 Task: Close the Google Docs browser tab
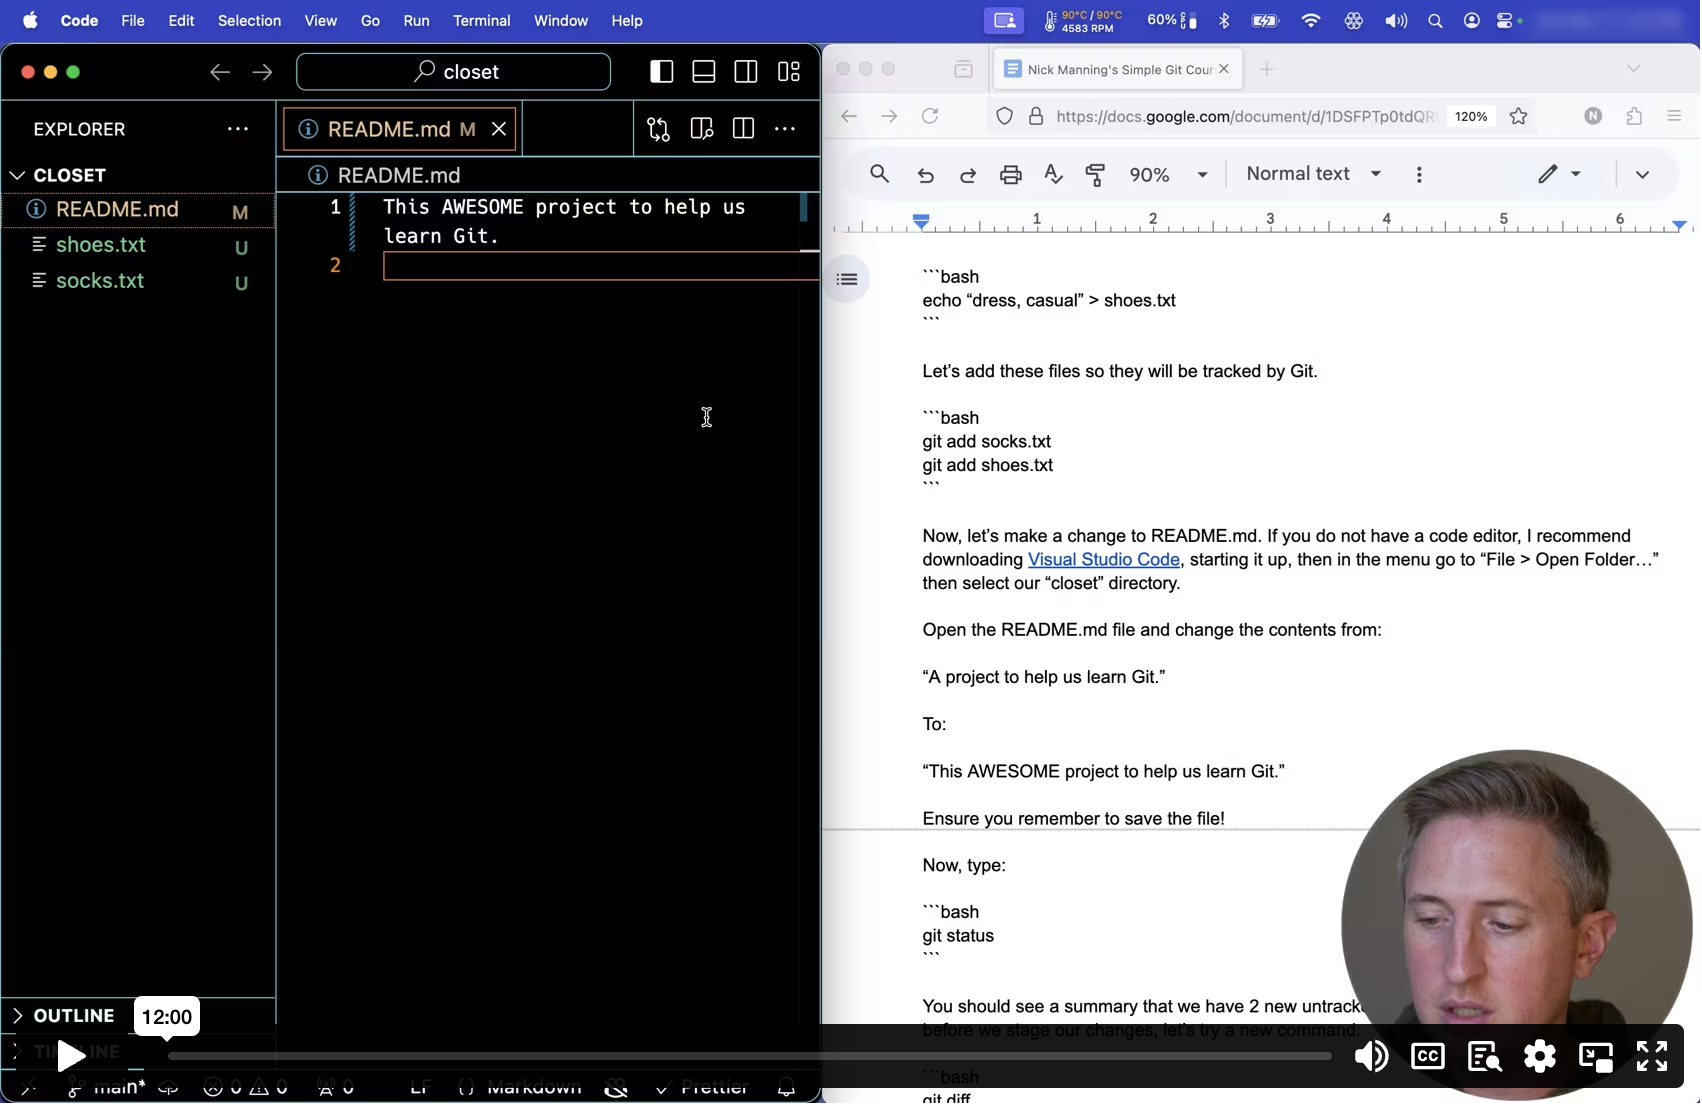(1224, 69)
